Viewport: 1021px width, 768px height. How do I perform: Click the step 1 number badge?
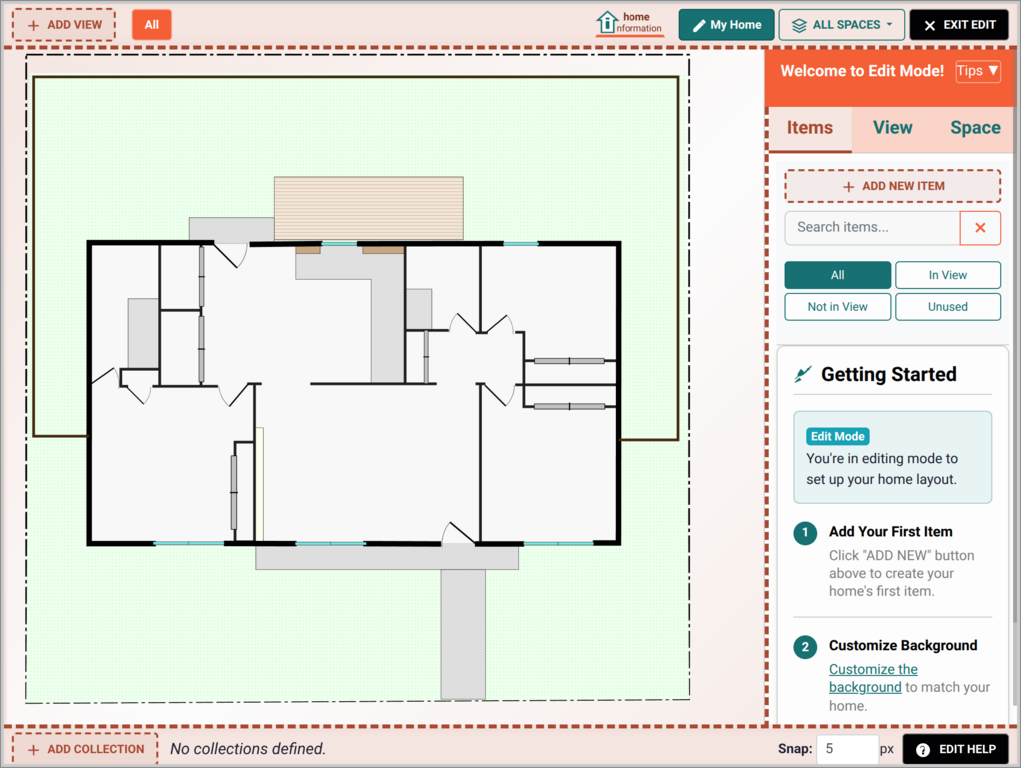[805, 533]
